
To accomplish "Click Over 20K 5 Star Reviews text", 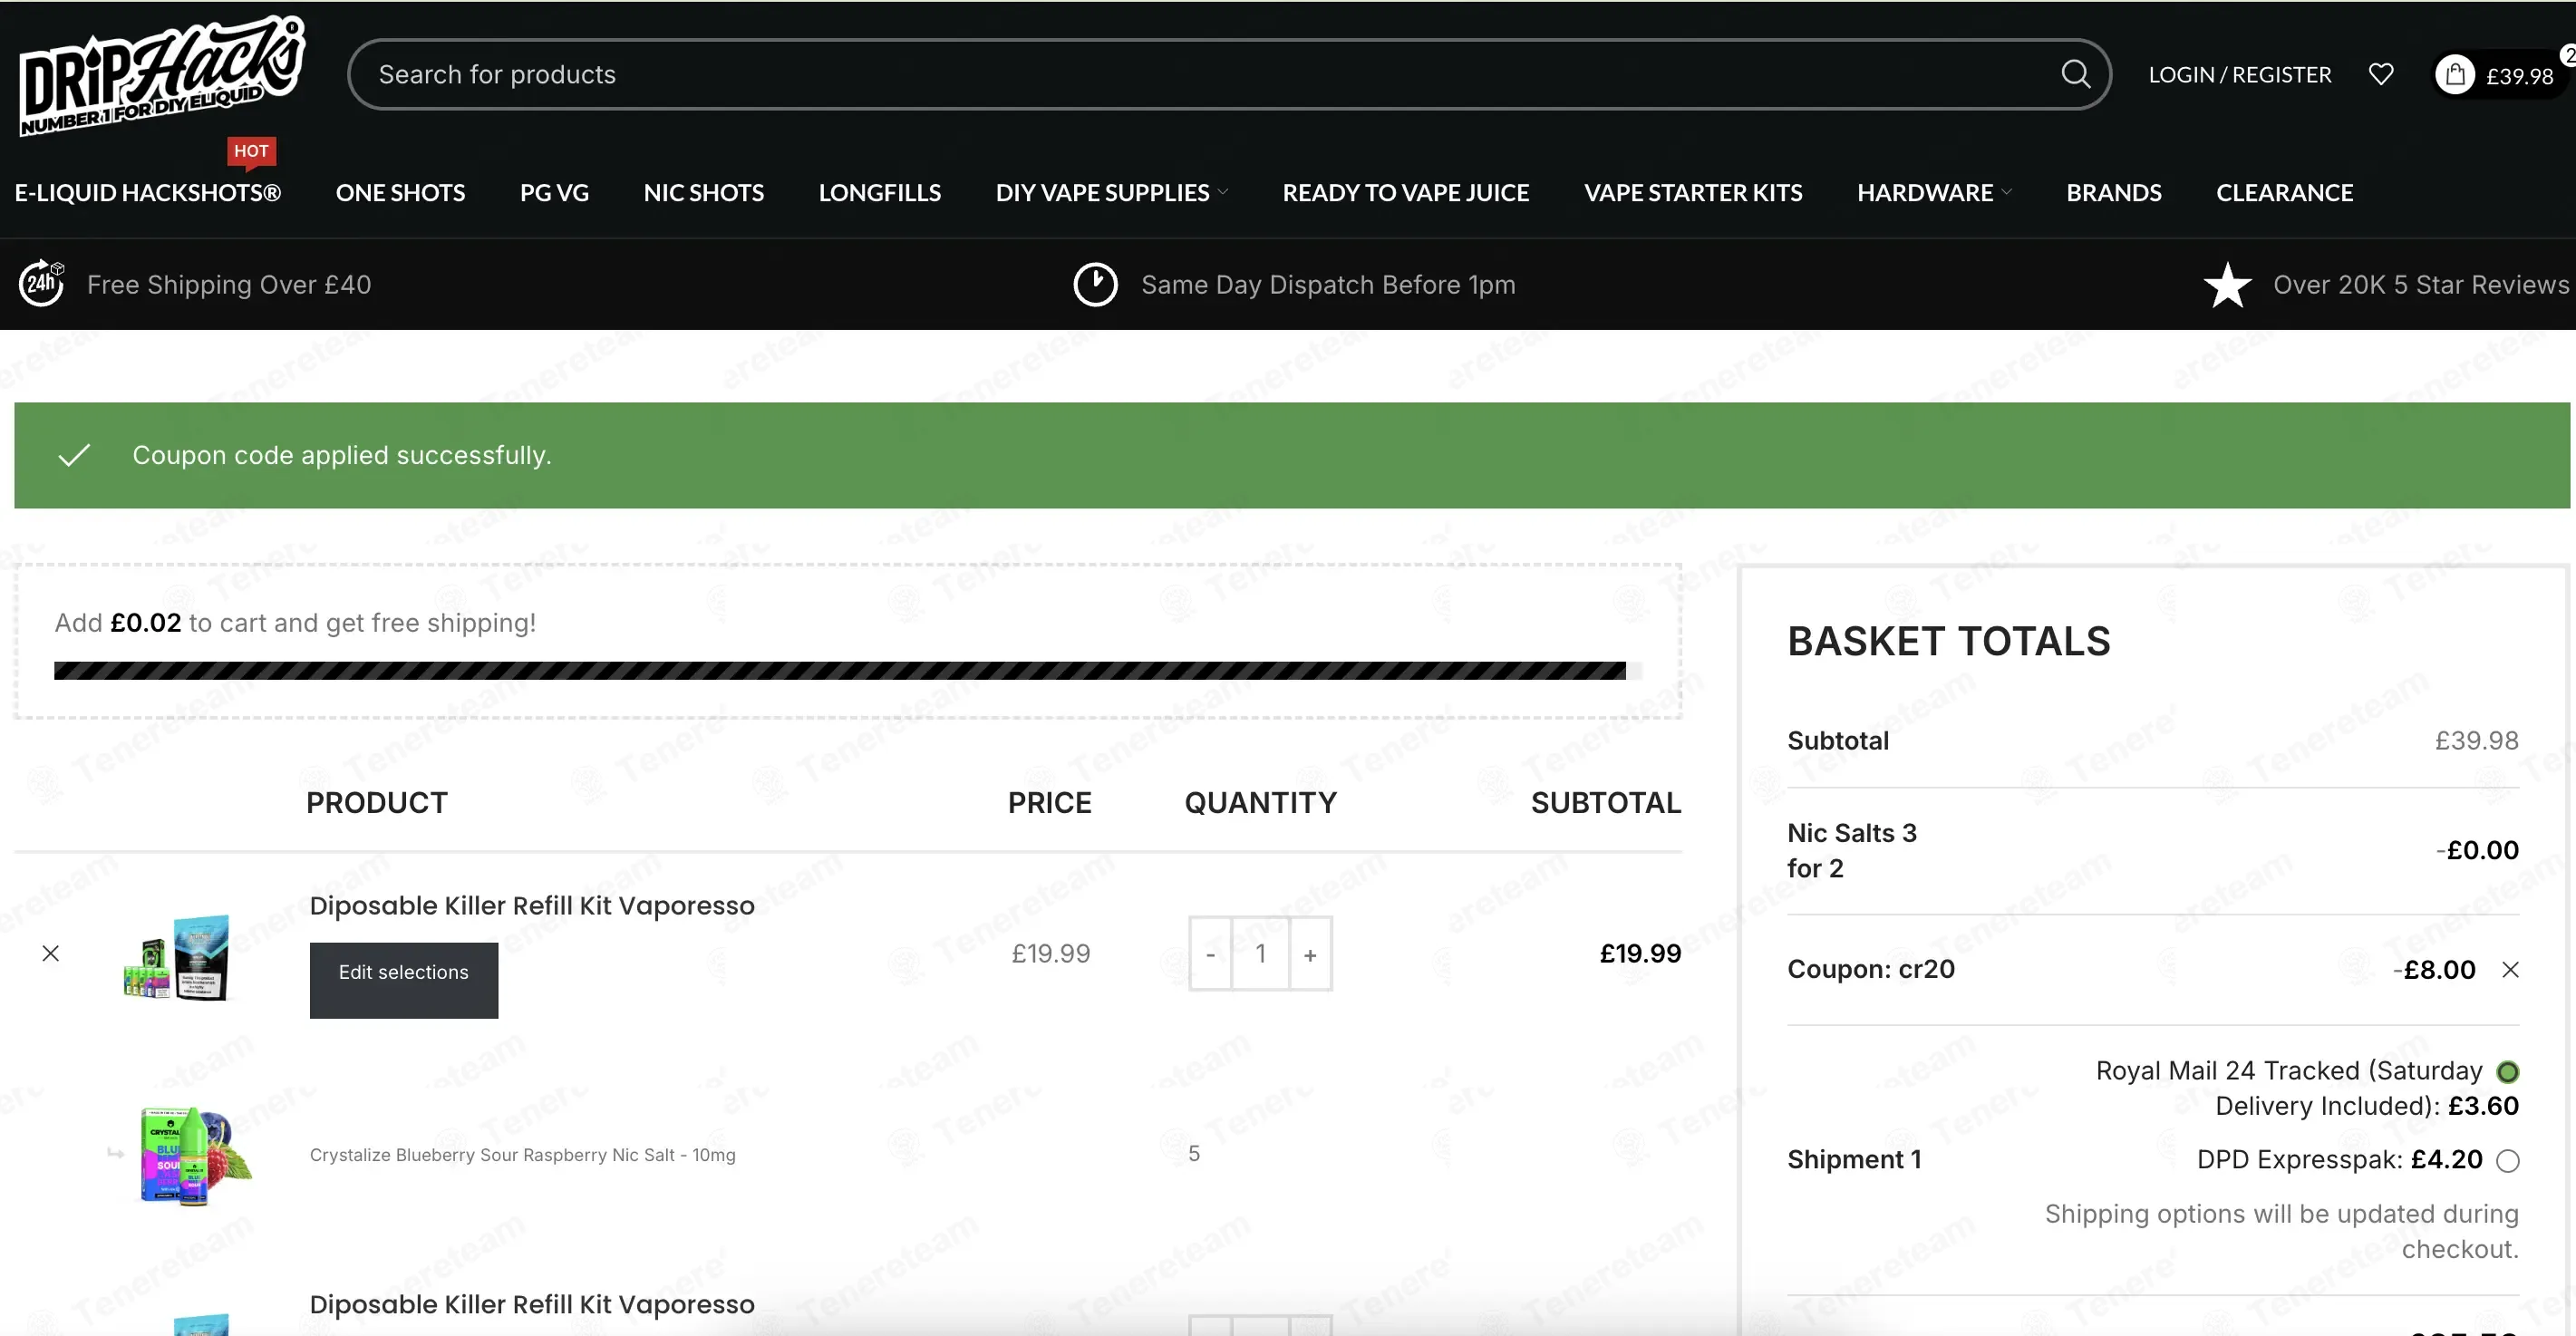I will 2421,285.
